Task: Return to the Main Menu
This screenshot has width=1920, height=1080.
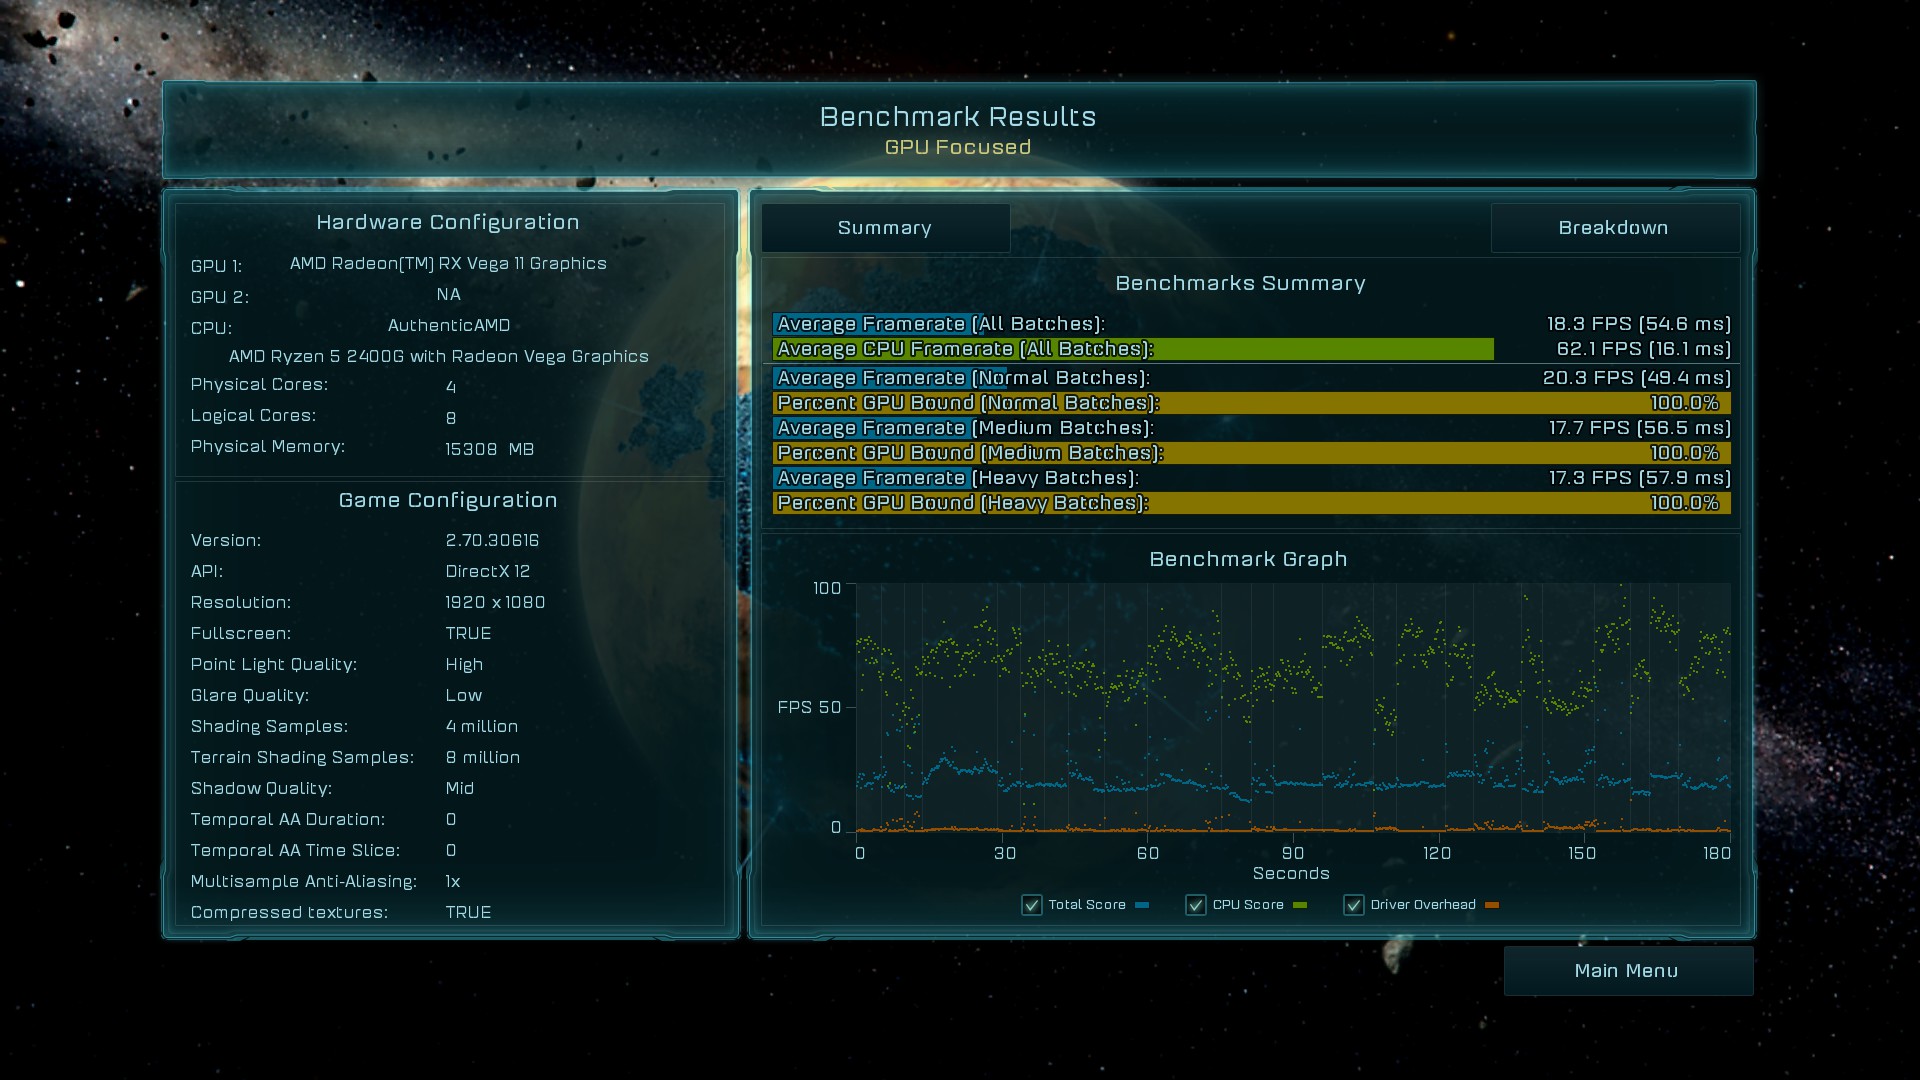Action: [x=1627, y=971]
